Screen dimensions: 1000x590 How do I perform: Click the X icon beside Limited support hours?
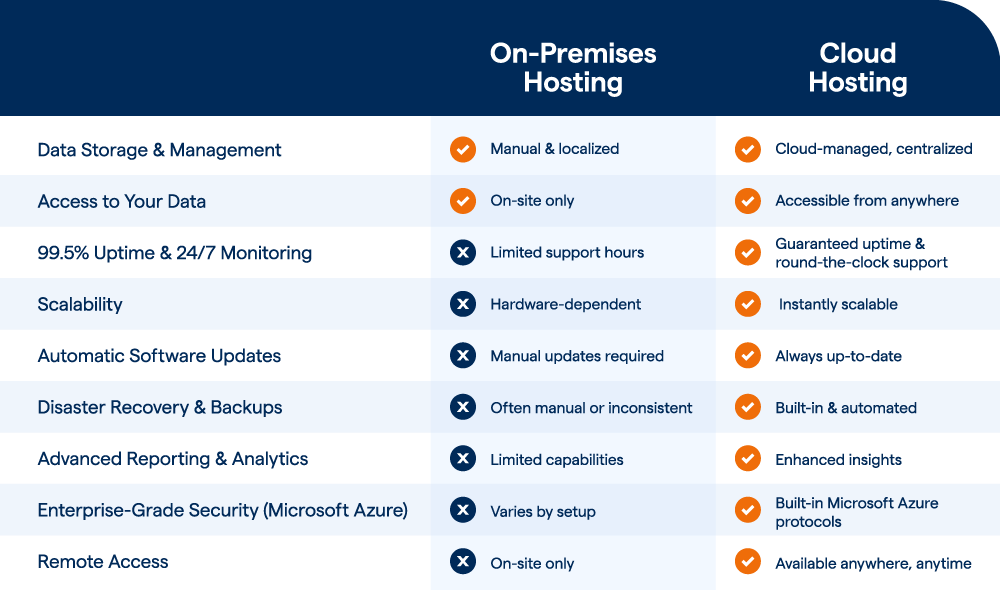coord(462,253)
